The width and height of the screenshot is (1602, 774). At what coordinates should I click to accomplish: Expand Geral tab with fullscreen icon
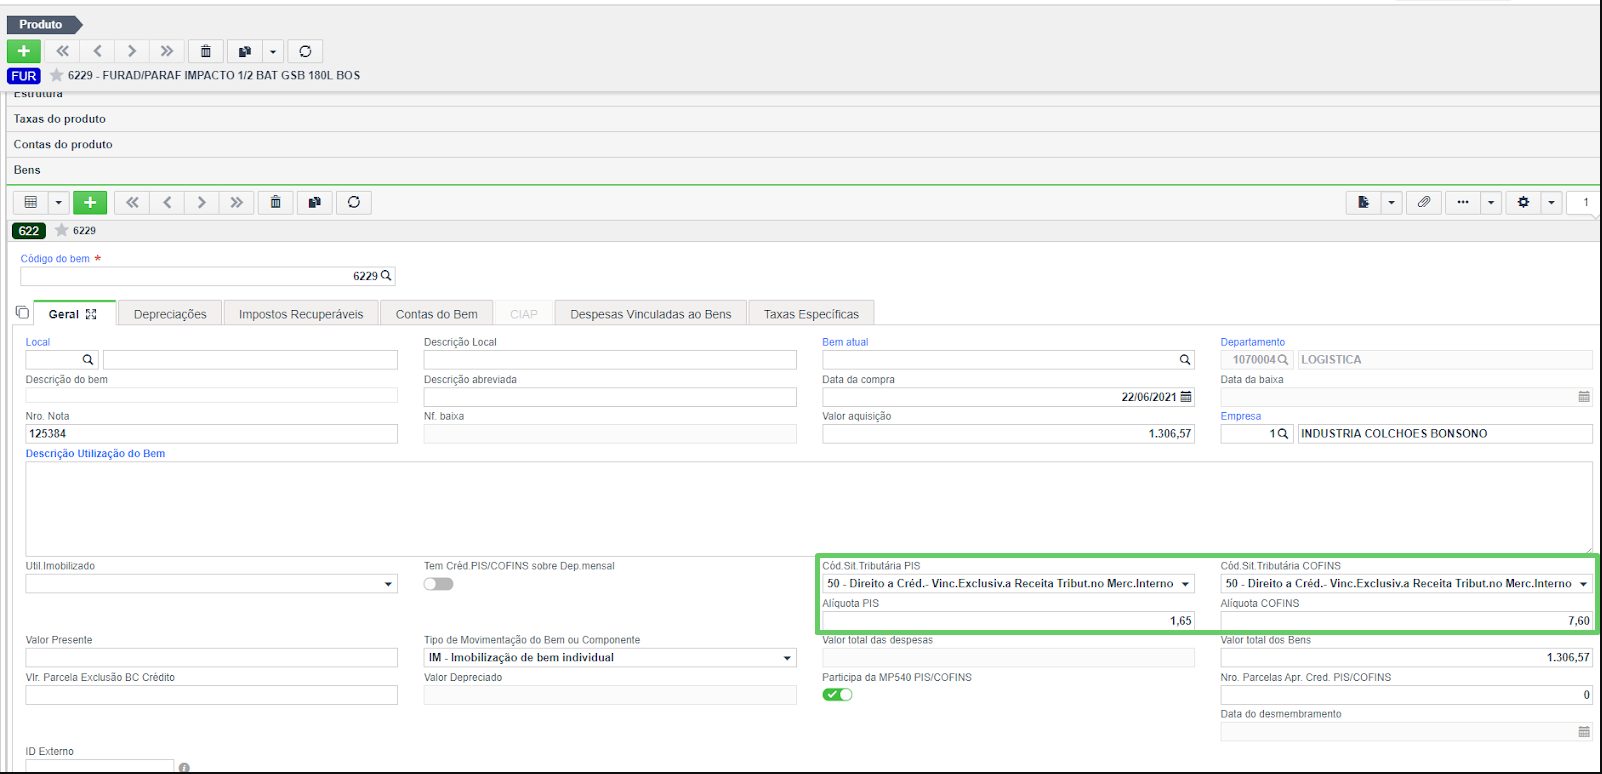click(x=91, y=314)
